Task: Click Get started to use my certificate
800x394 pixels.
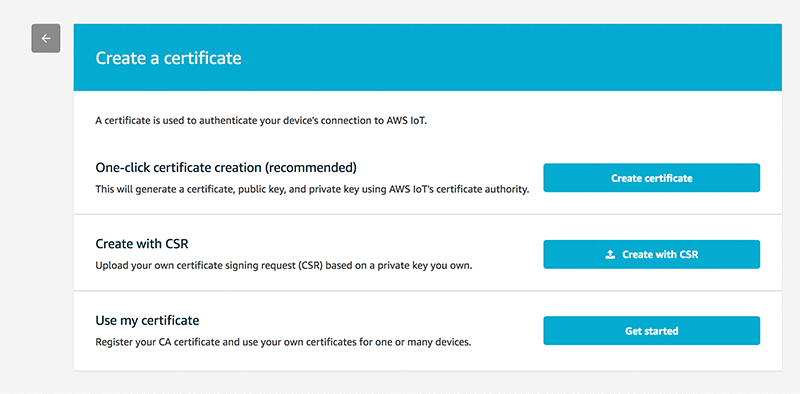Action: [x=652, y=331]
